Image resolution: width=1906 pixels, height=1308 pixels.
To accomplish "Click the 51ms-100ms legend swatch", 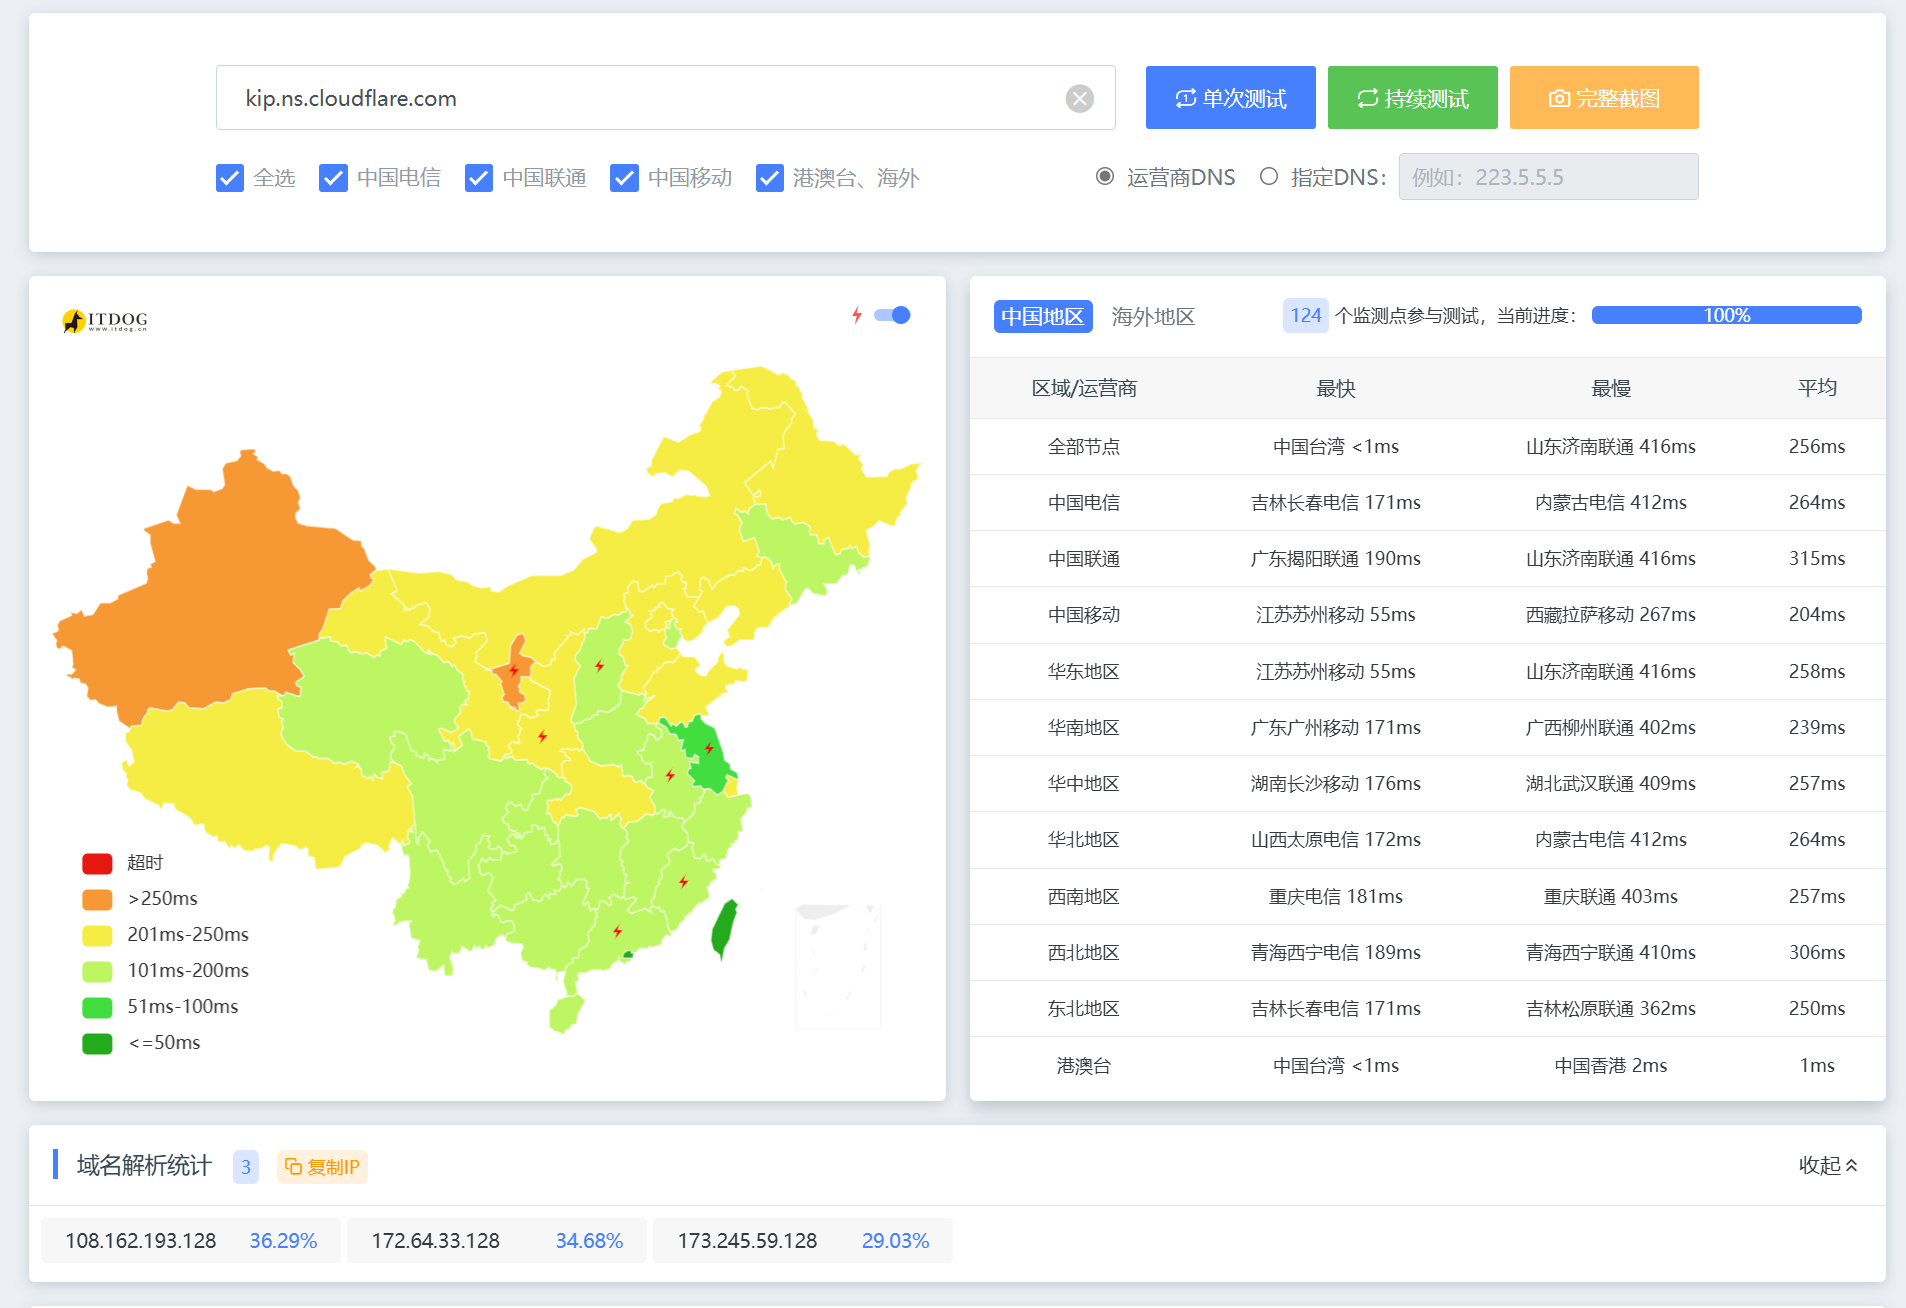I will coord(97,1007).
